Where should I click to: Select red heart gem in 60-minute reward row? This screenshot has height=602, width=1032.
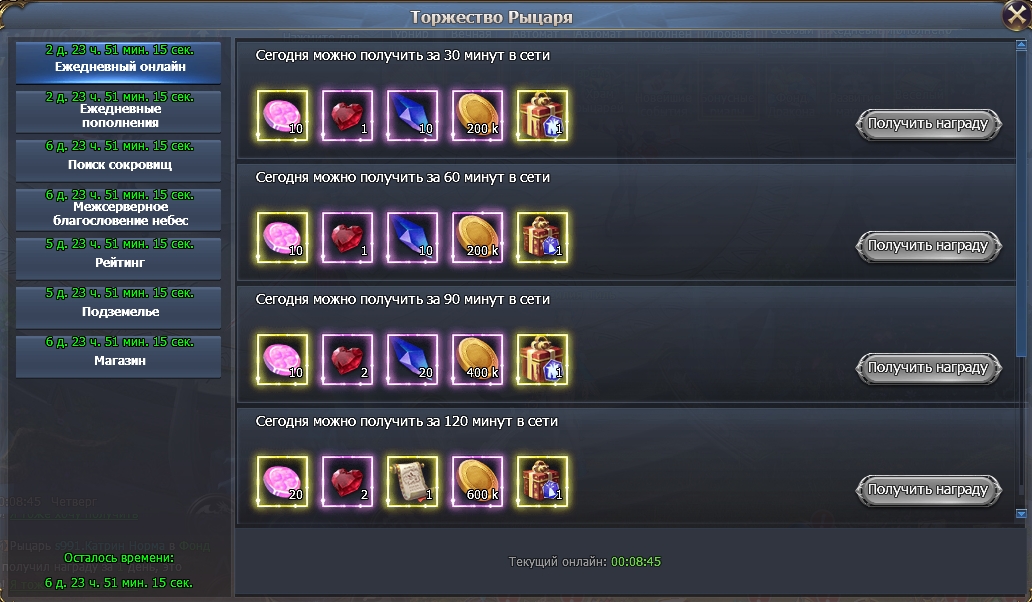[x=348, y=238]
